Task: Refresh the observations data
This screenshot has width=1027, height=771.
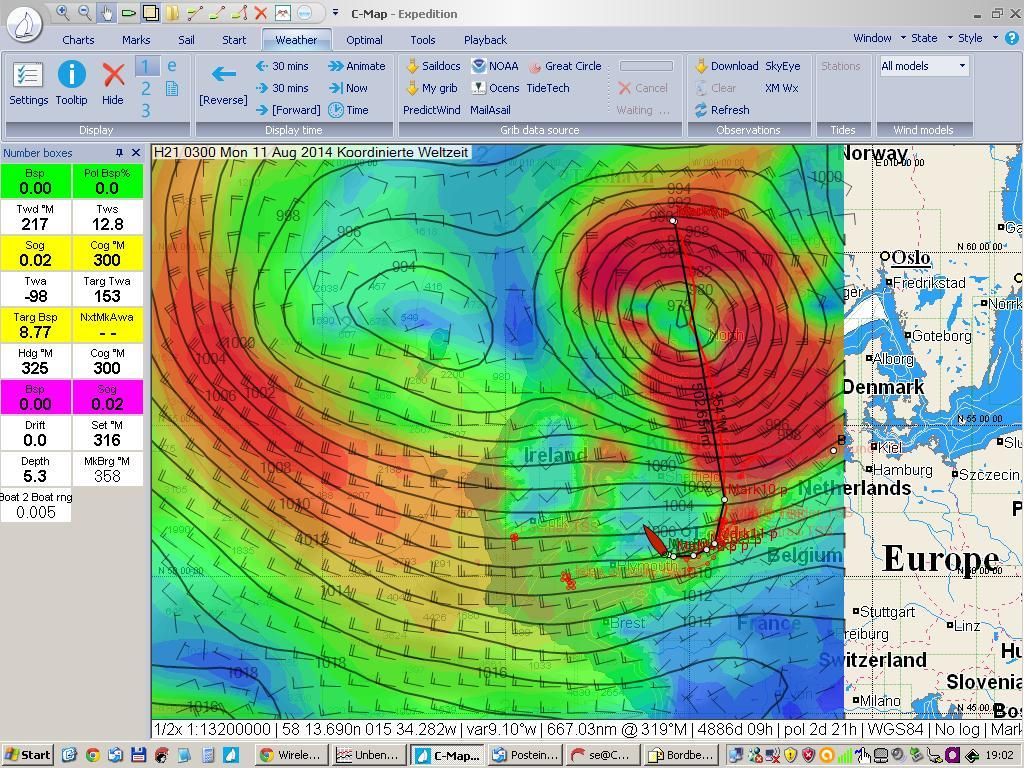Action: tap(722, 110)
